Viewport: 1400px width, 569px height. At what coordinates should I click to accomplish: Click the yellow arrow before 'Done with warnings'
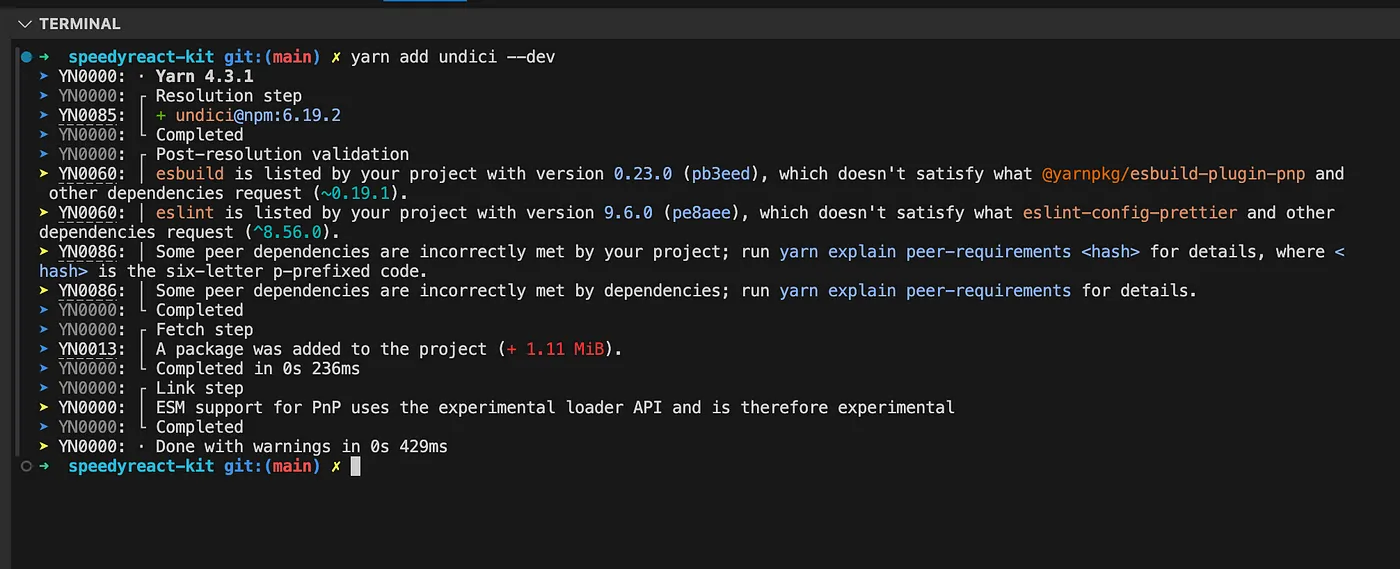pyautogui.click(x=45, y=446)
